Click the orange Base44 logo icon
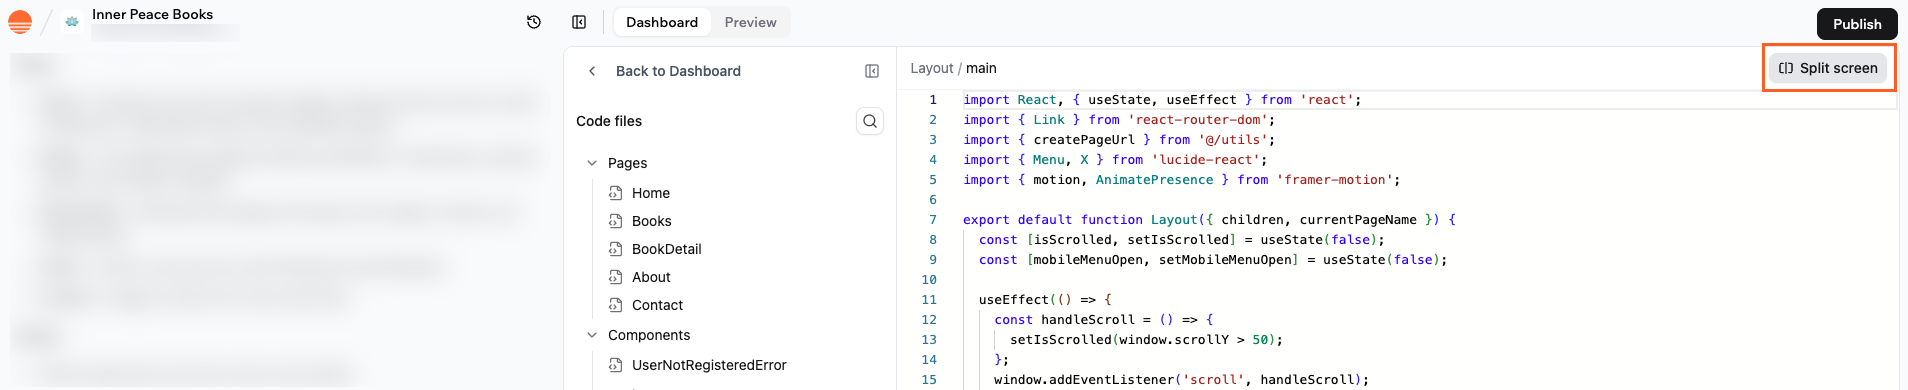Image resolution: width=1908 pixels, height=390 pixels. point(20,21)
